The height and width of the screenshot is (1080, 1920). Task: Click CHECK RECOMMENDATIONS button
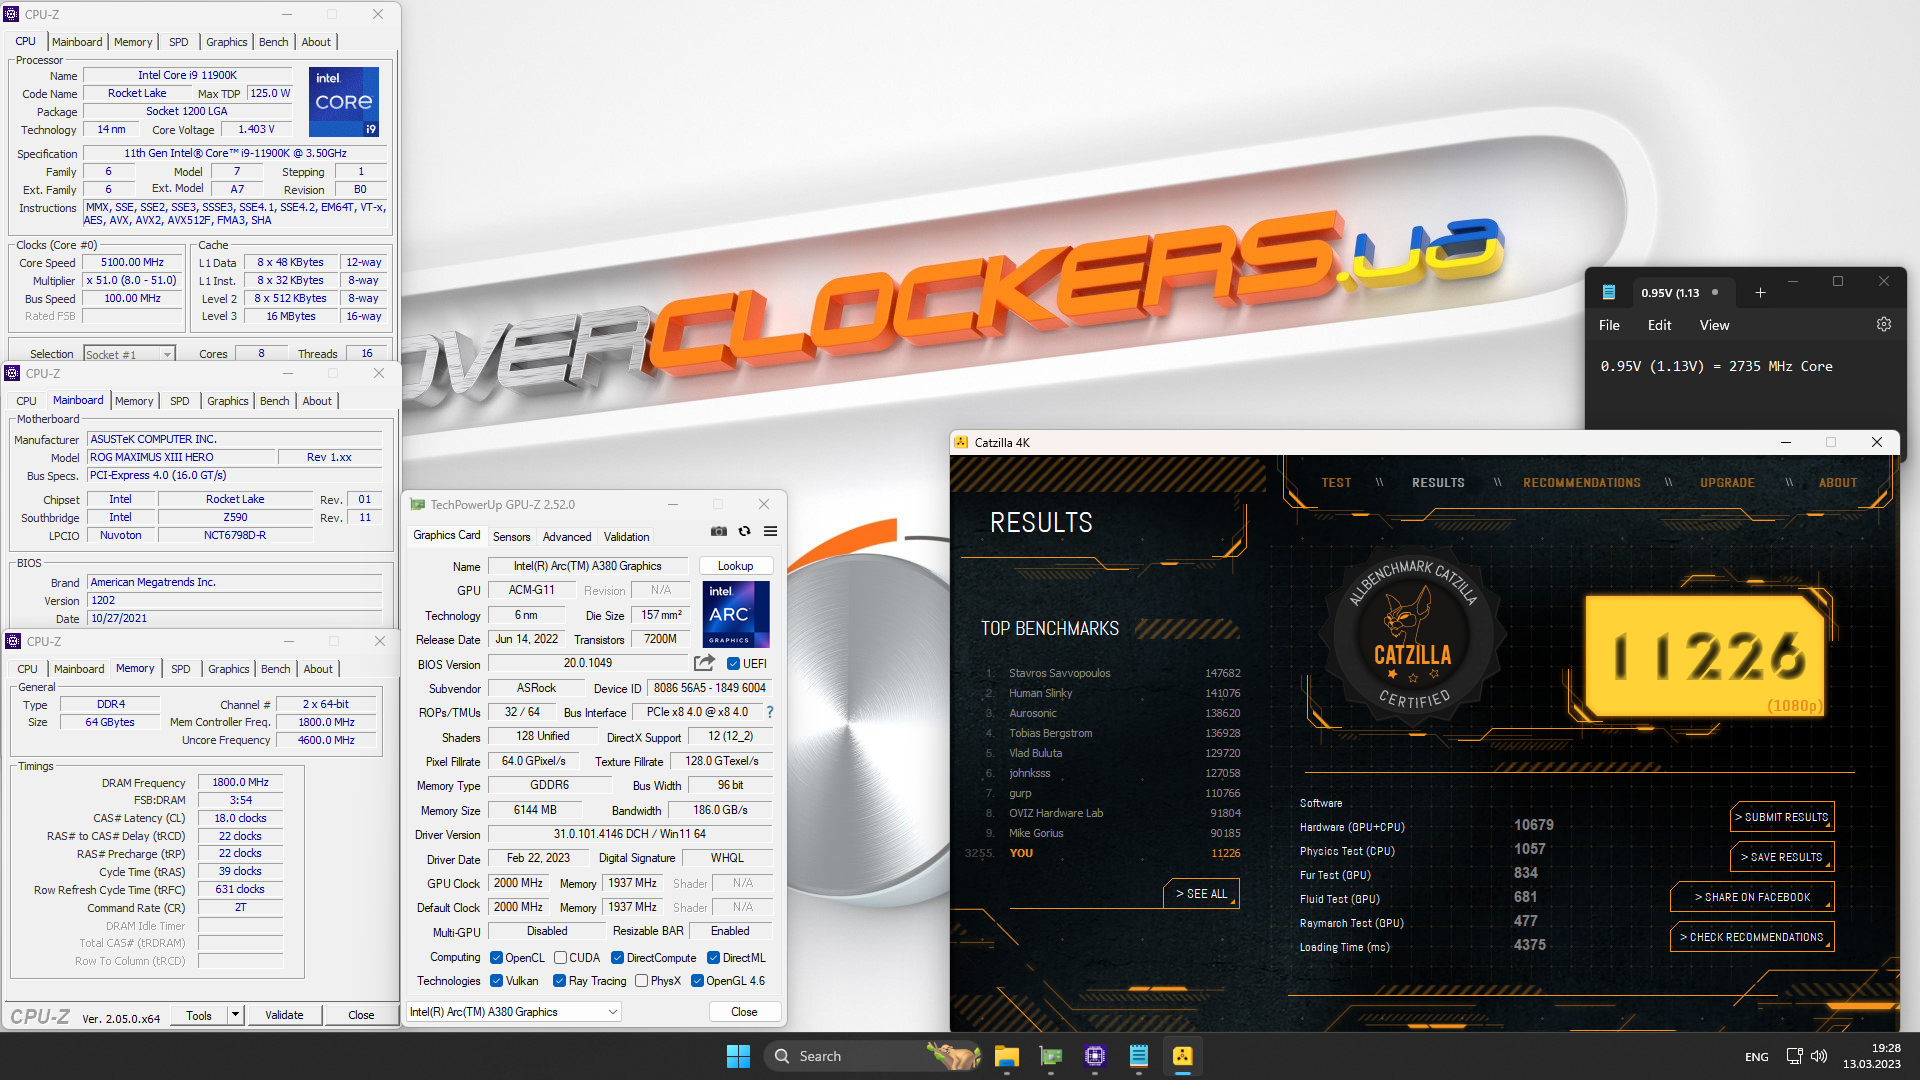pyautogui.click(x=1752, y=937)
